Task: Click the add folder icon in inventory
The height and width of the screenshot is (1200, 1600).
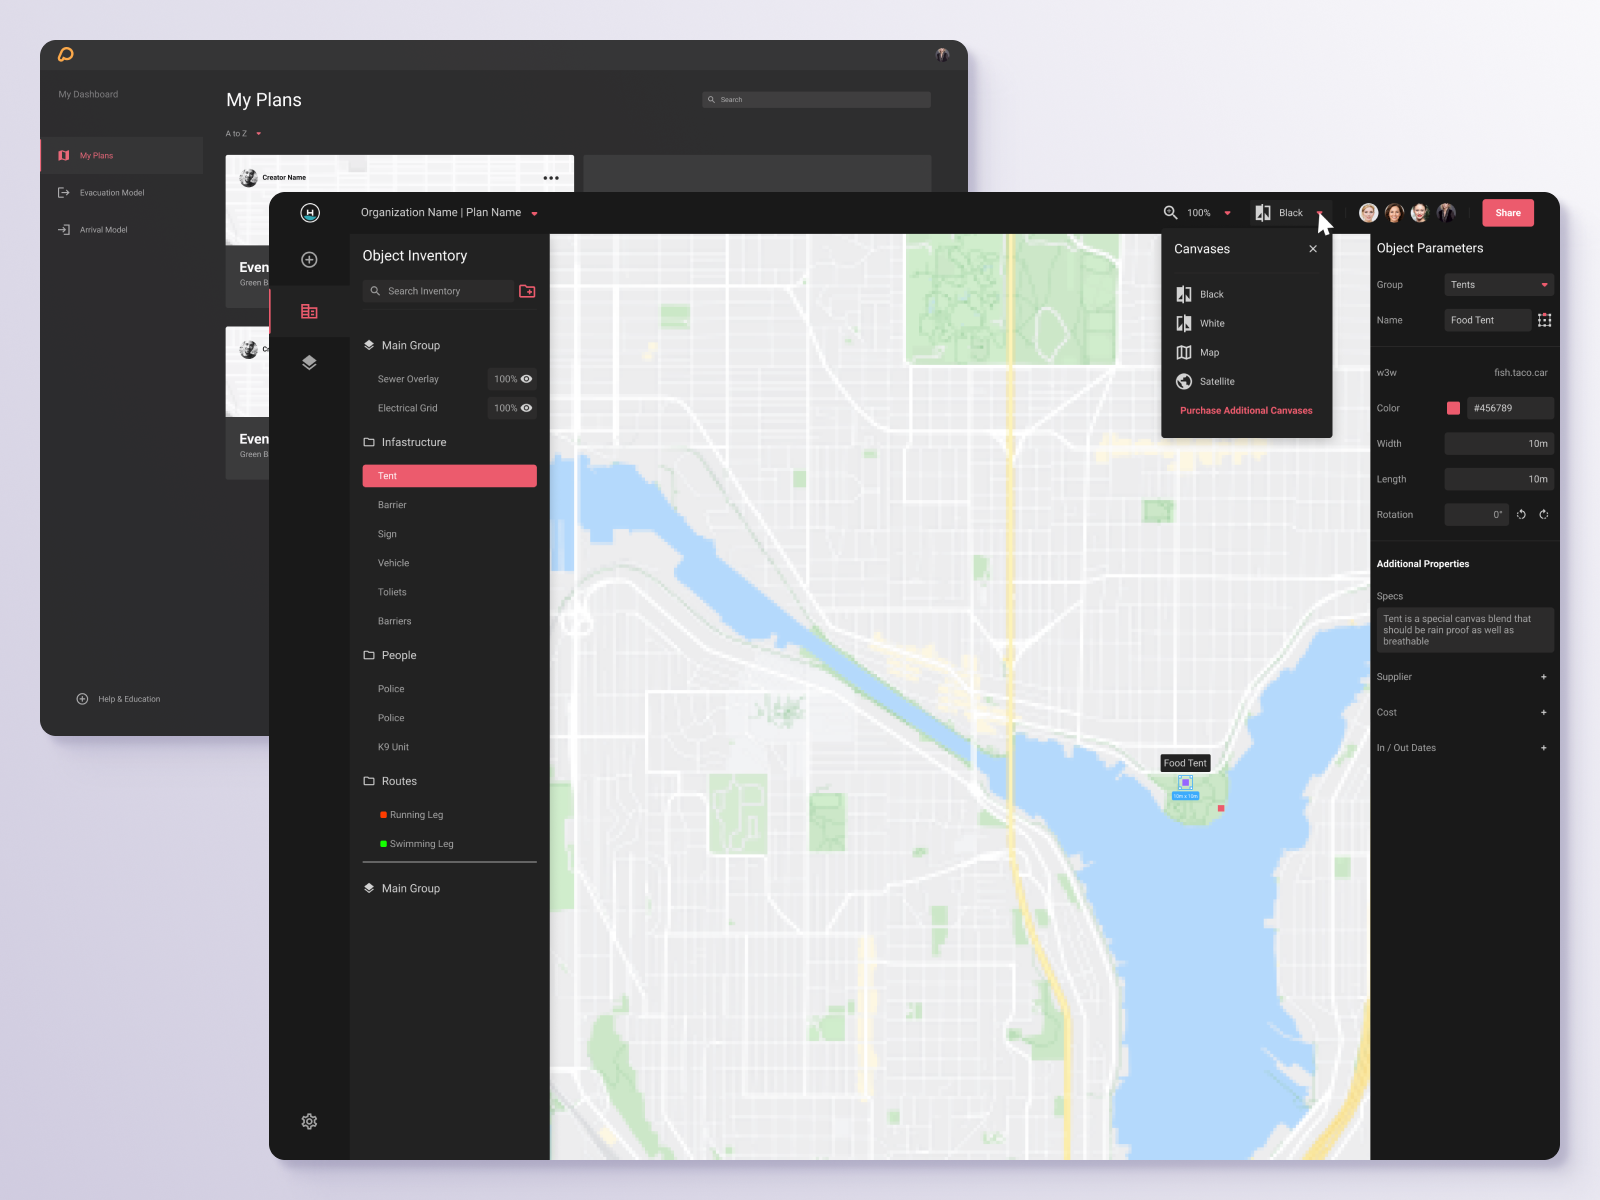Action: tap(527, 291)
